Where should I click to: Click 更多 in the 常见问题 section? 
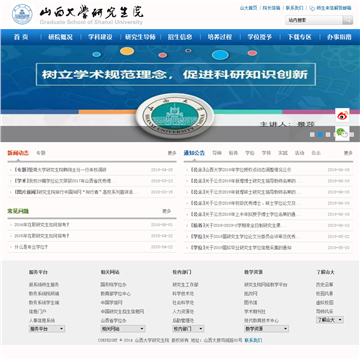[x=167, y=211]
